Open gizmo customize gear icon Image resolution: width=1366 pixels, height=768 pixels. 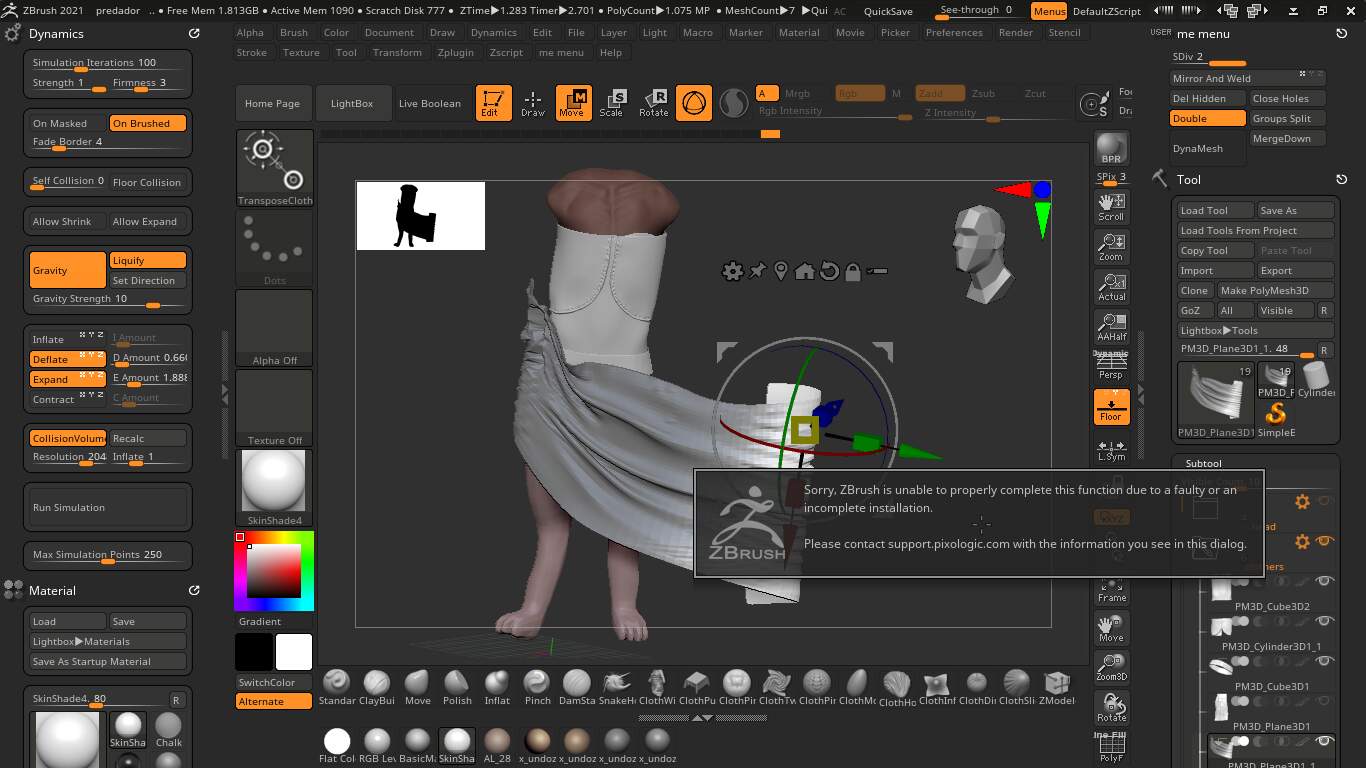733,271
